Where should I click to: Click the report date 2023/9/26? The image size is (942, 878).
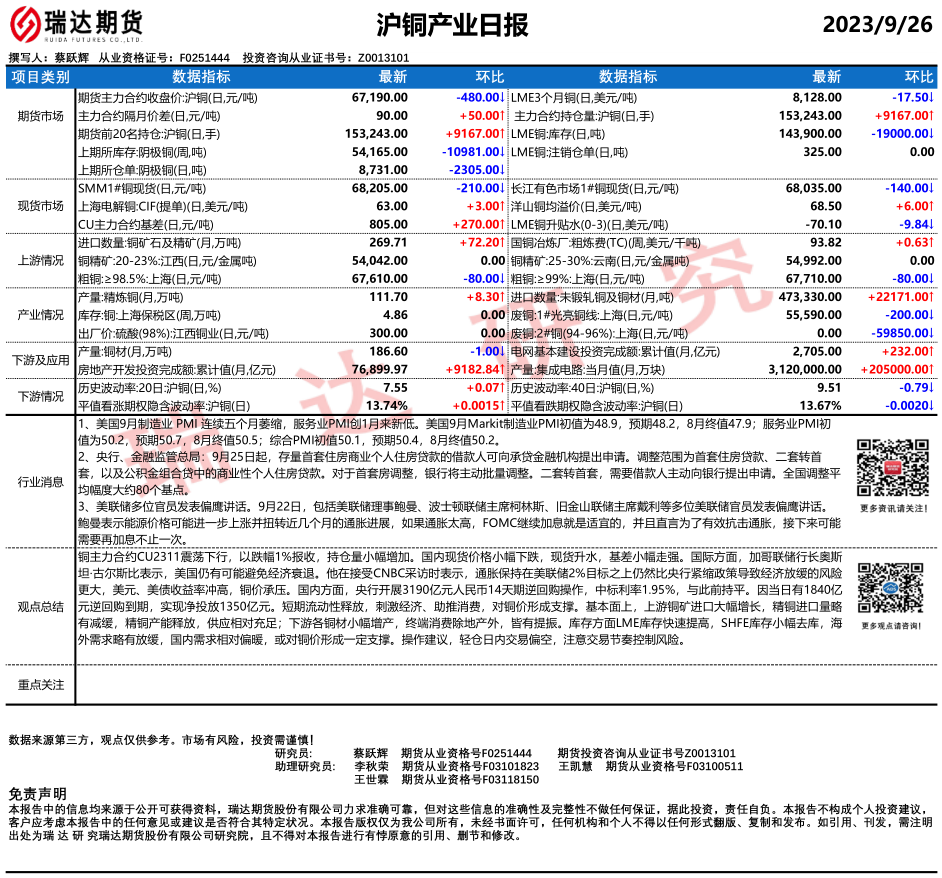pyautogui.click(x=876, y=22)
